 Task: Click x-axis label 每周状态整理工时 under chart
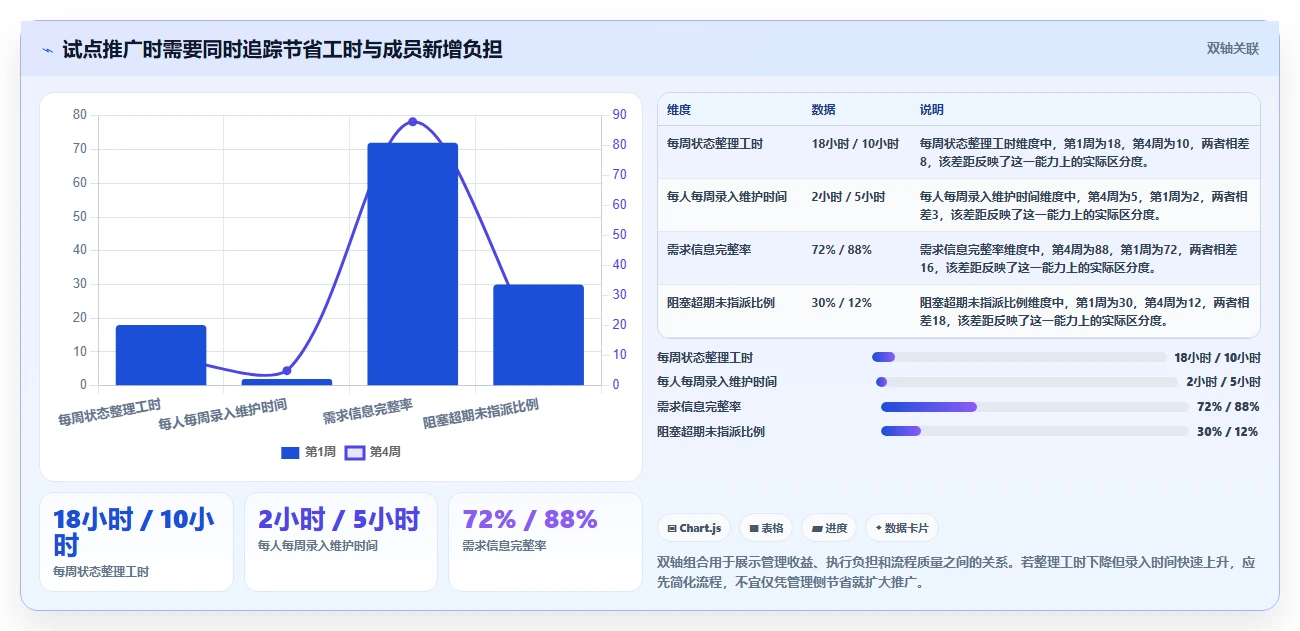click(109, 413)
